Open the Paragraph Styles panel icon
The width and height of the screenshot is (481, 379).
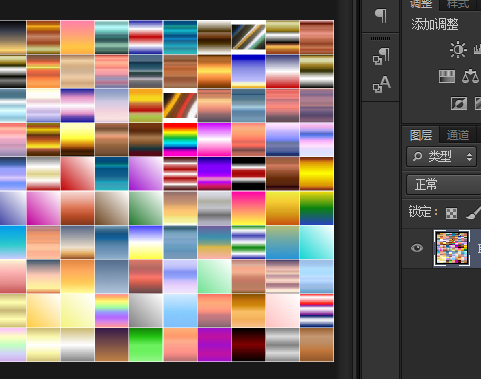(381, 56)
